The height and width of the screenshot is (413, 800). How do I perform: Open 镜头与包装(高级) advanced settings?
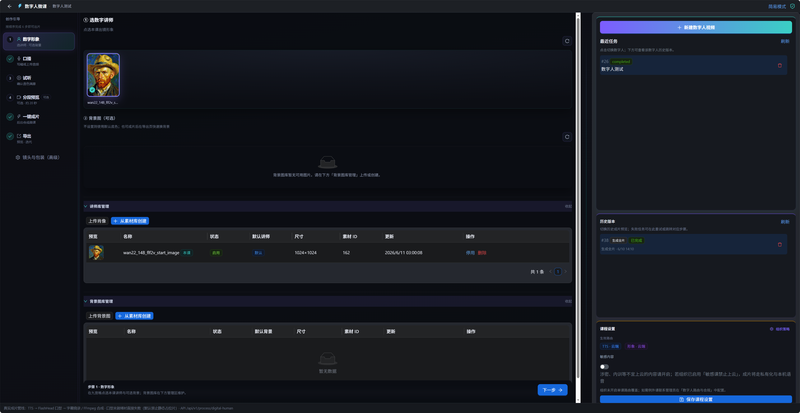click(x=38, y=157)
